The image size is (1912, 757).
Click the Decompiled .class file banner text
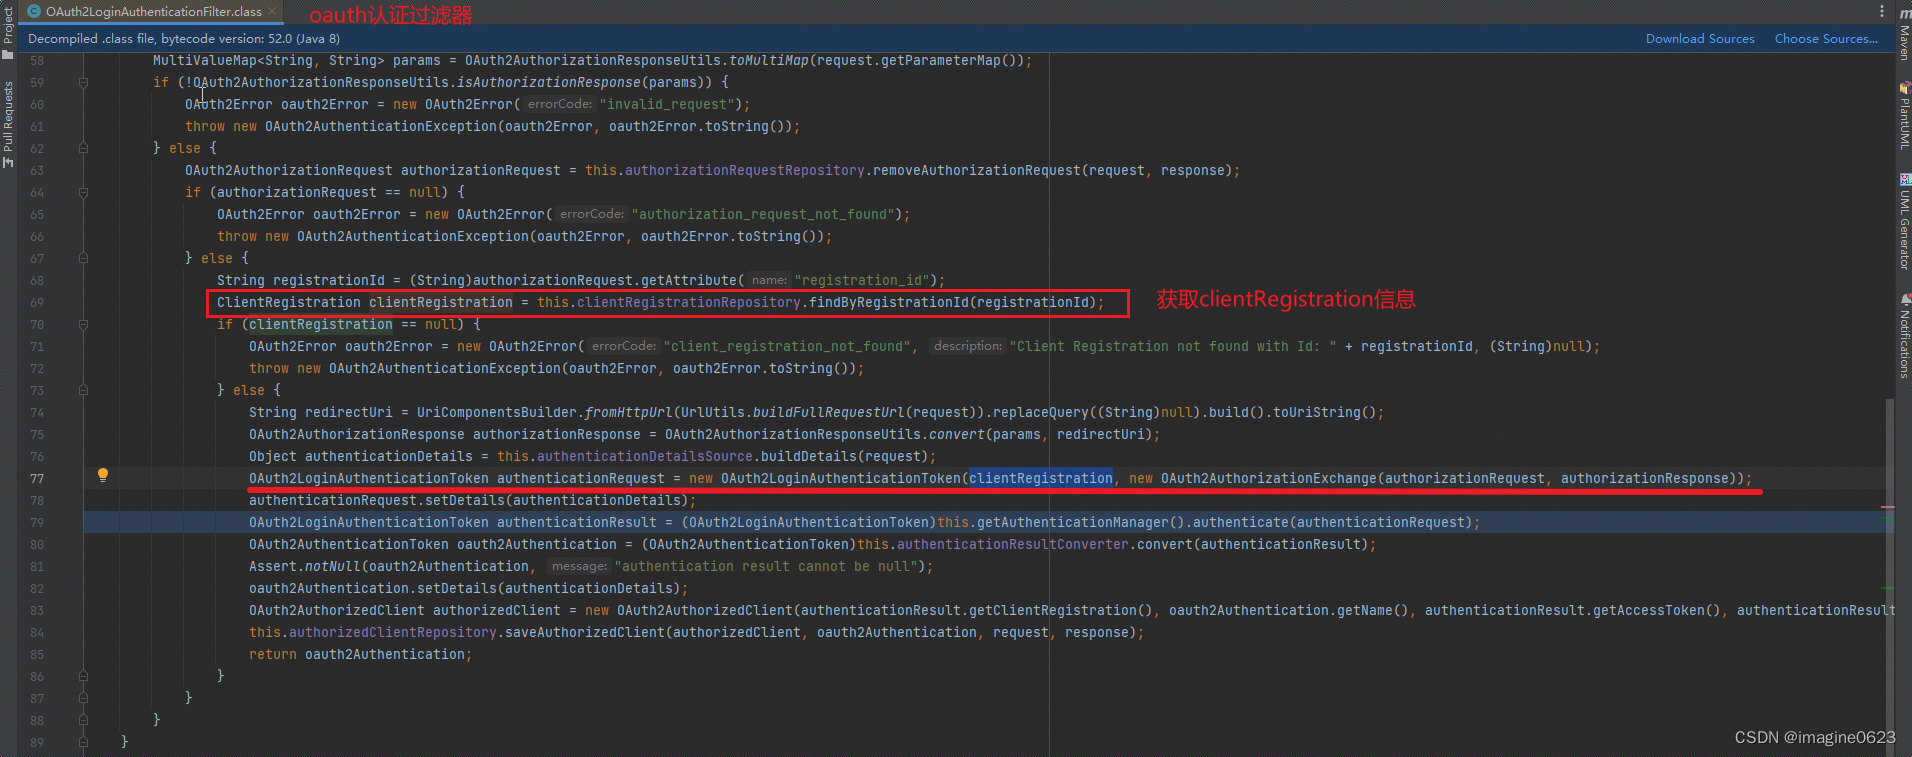coord(184,39)
